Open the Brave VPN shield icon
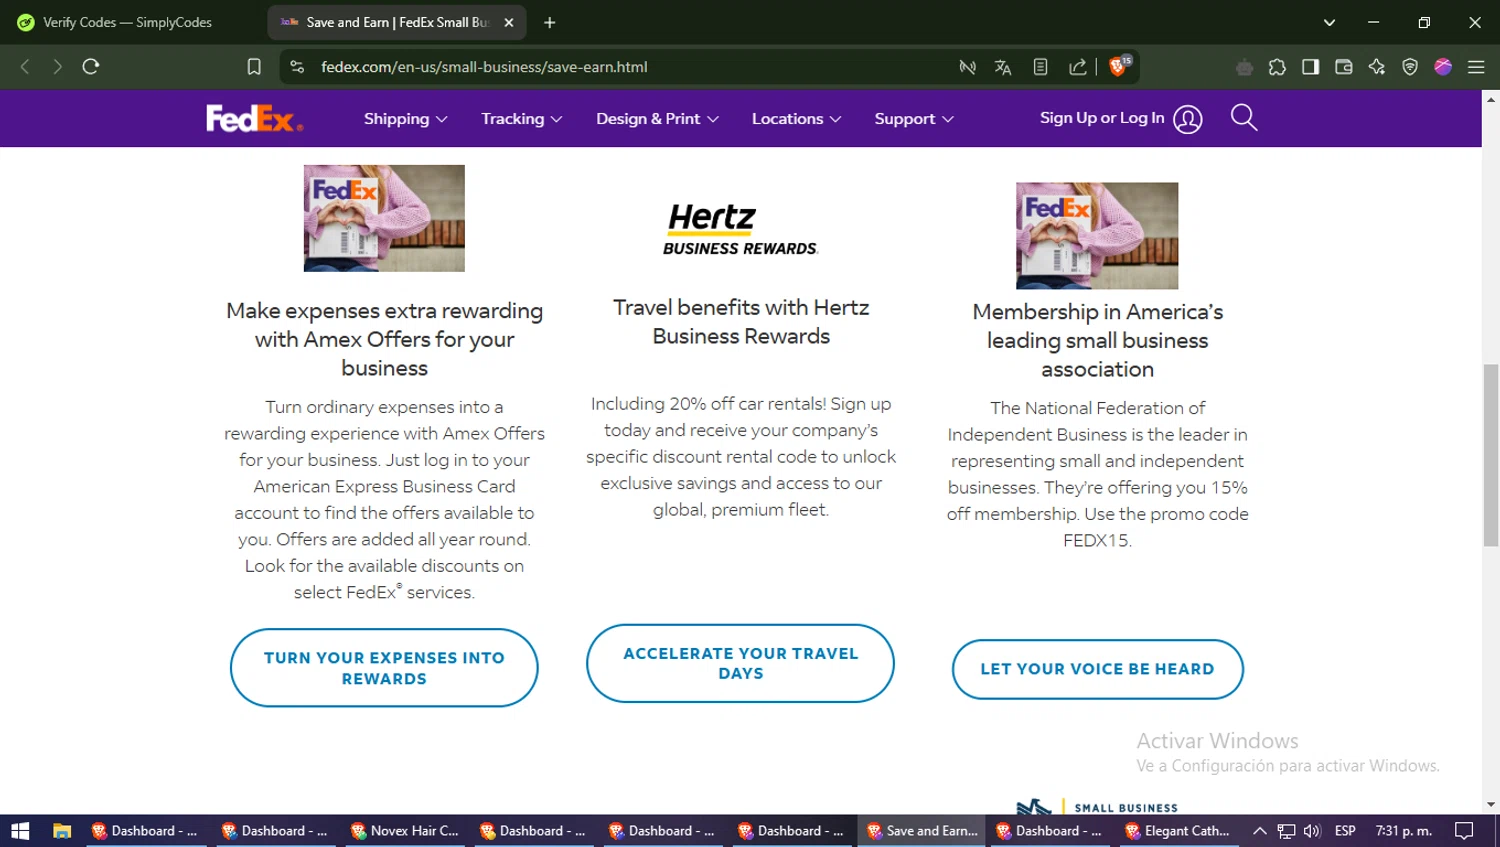The height and width of the screenshot is (847, 1500). click(1410, 67)
